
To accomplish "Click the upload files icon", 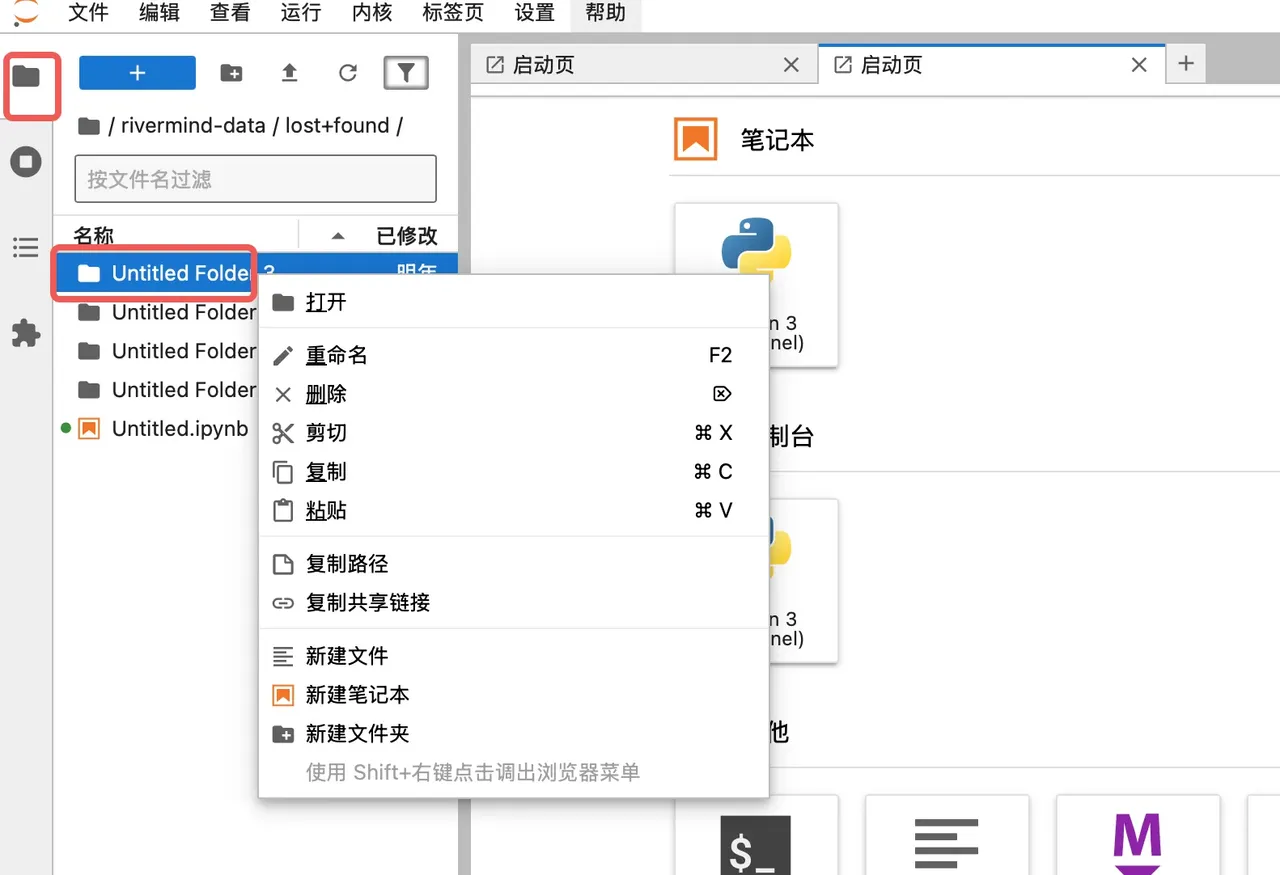I will click(289, 73).
